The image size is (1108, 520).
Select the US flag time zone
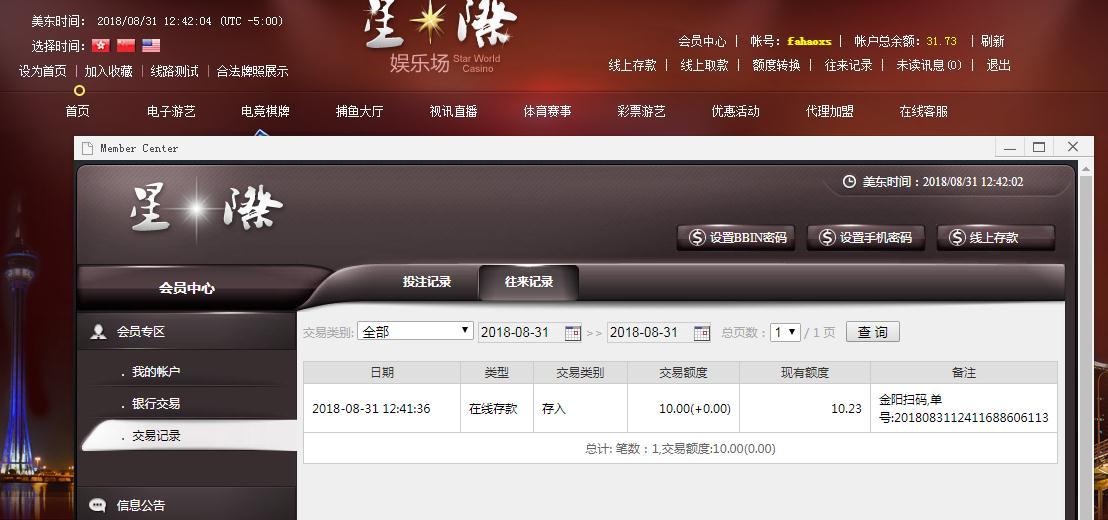(151, 45)
